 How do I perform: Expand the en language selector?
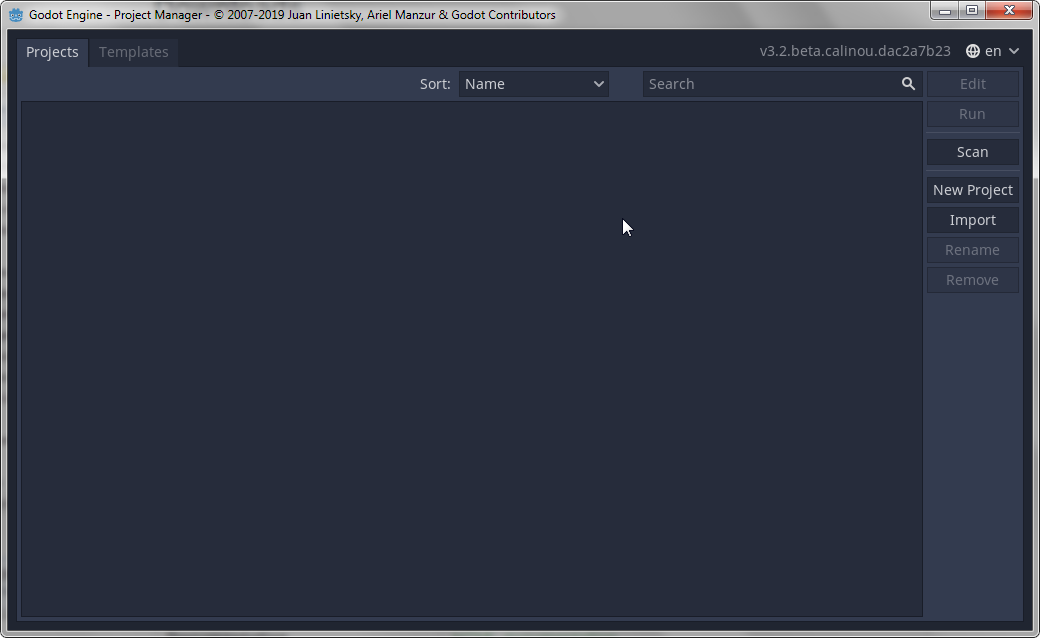(992, 51)
